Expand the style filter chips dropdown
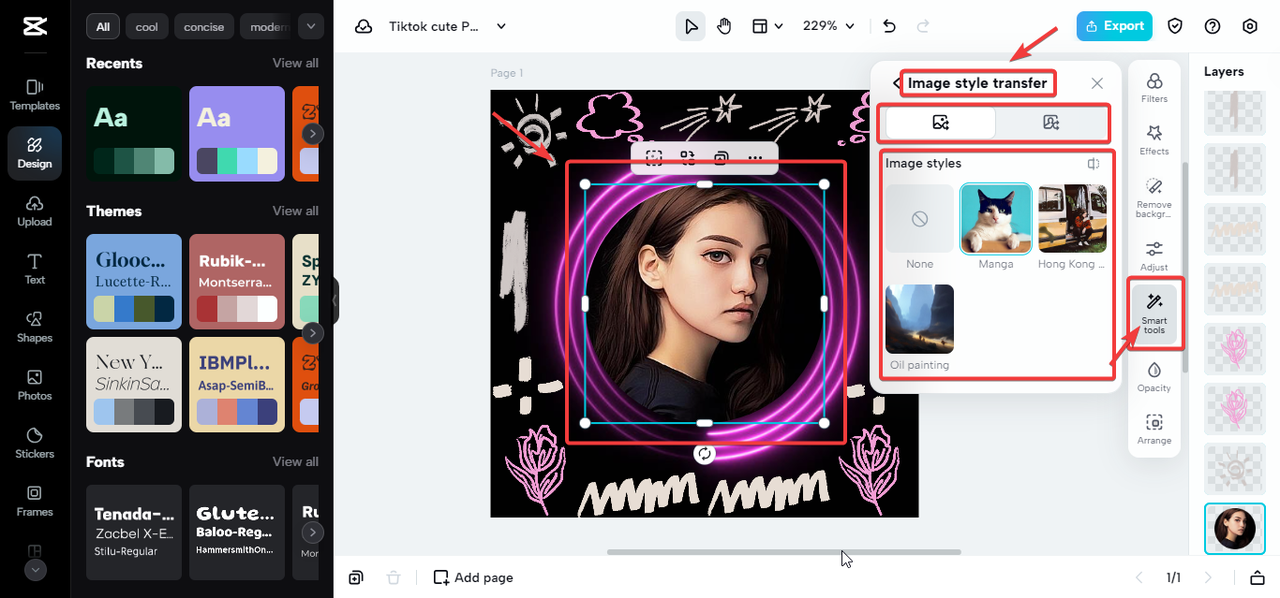Screen dimensions: 1280x598 311,26
